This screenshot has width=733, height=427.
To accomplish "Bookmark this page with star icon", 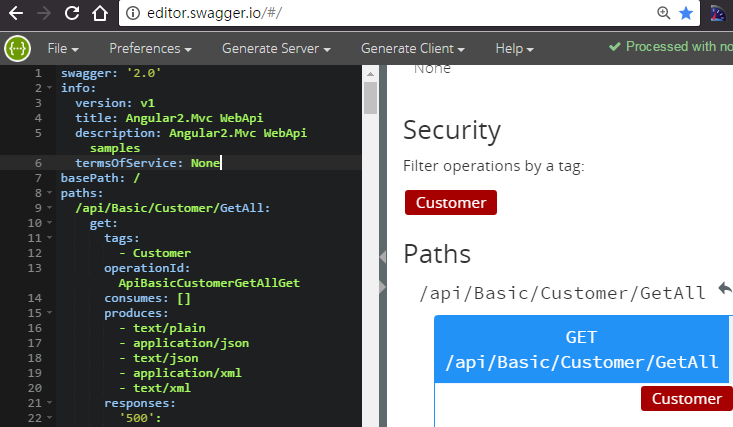I will pos(686,13).
